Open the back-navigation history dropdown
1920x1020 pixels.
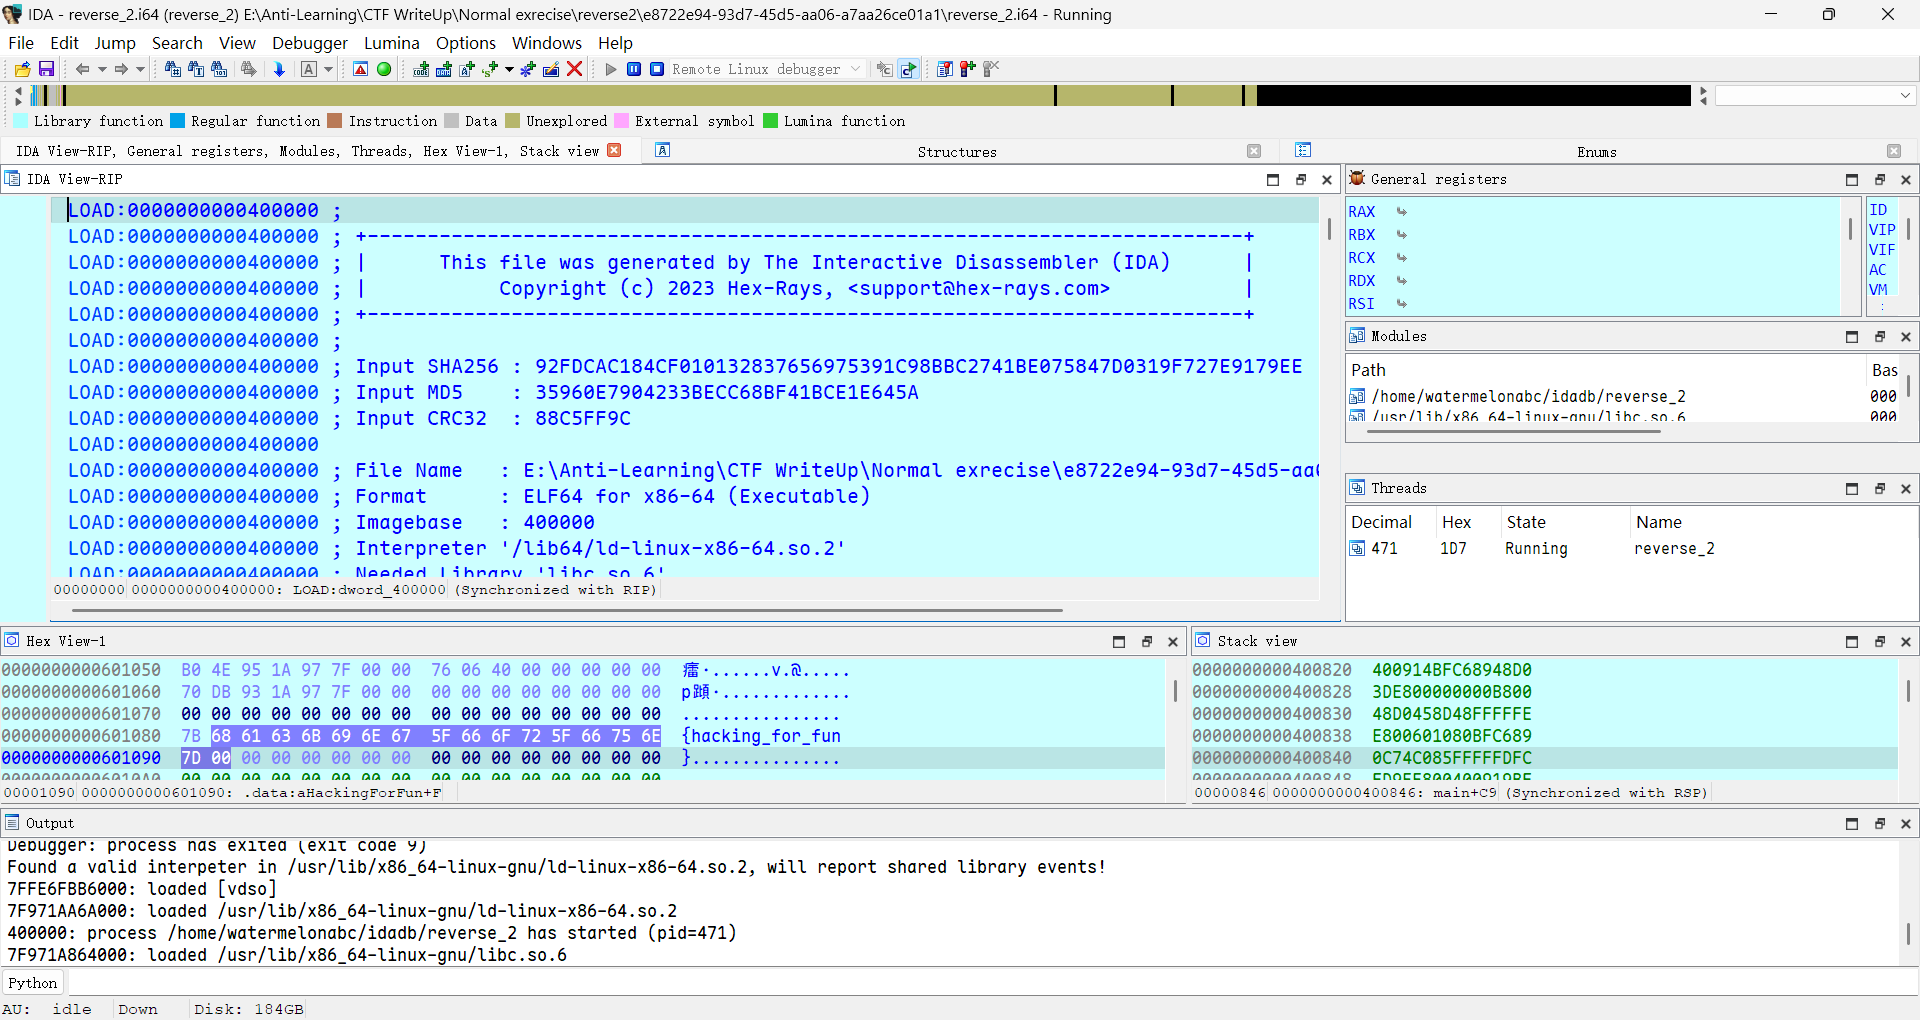tap(102, 69)
